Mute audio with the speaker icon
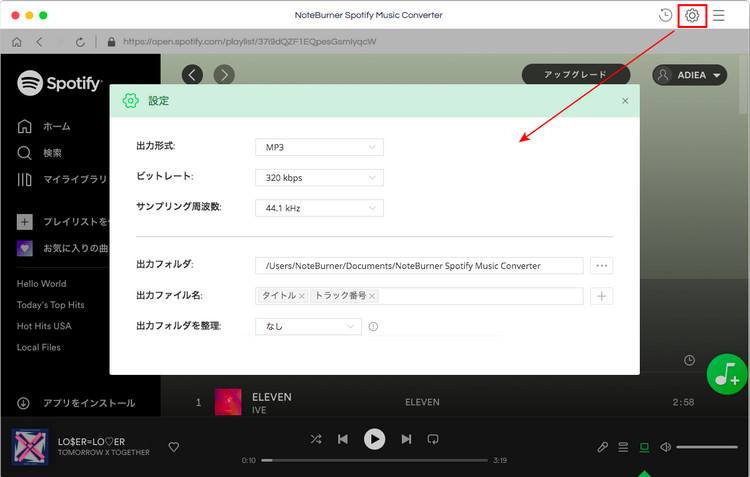 point(665,447)
